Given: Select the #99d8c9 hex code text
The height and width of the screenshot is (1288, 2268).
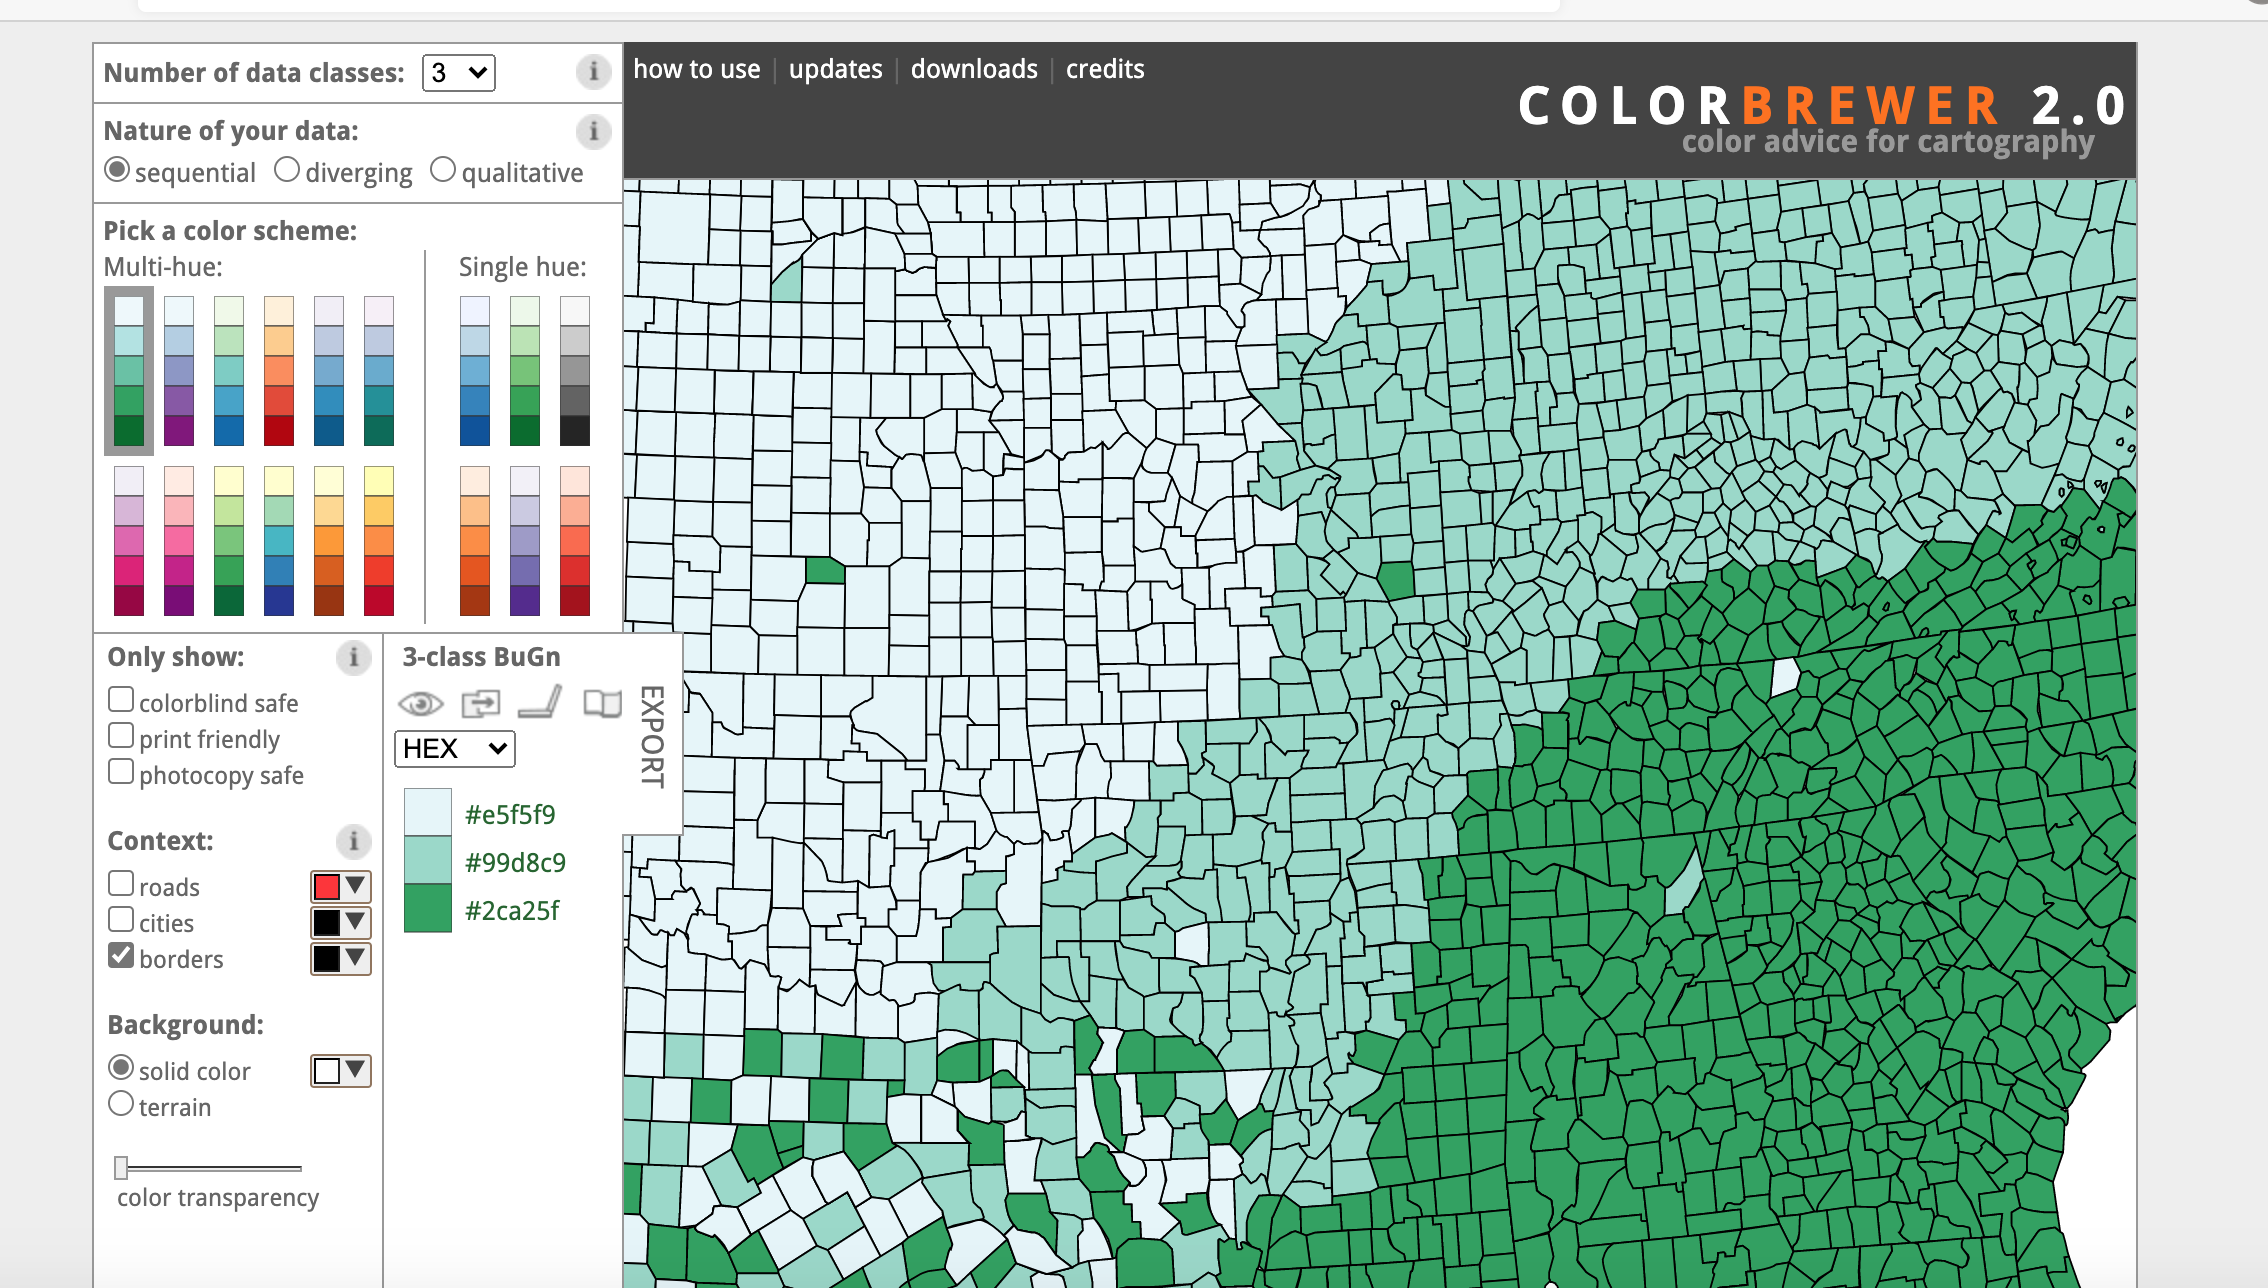Looking at the screenshot, I should point(515,863).
